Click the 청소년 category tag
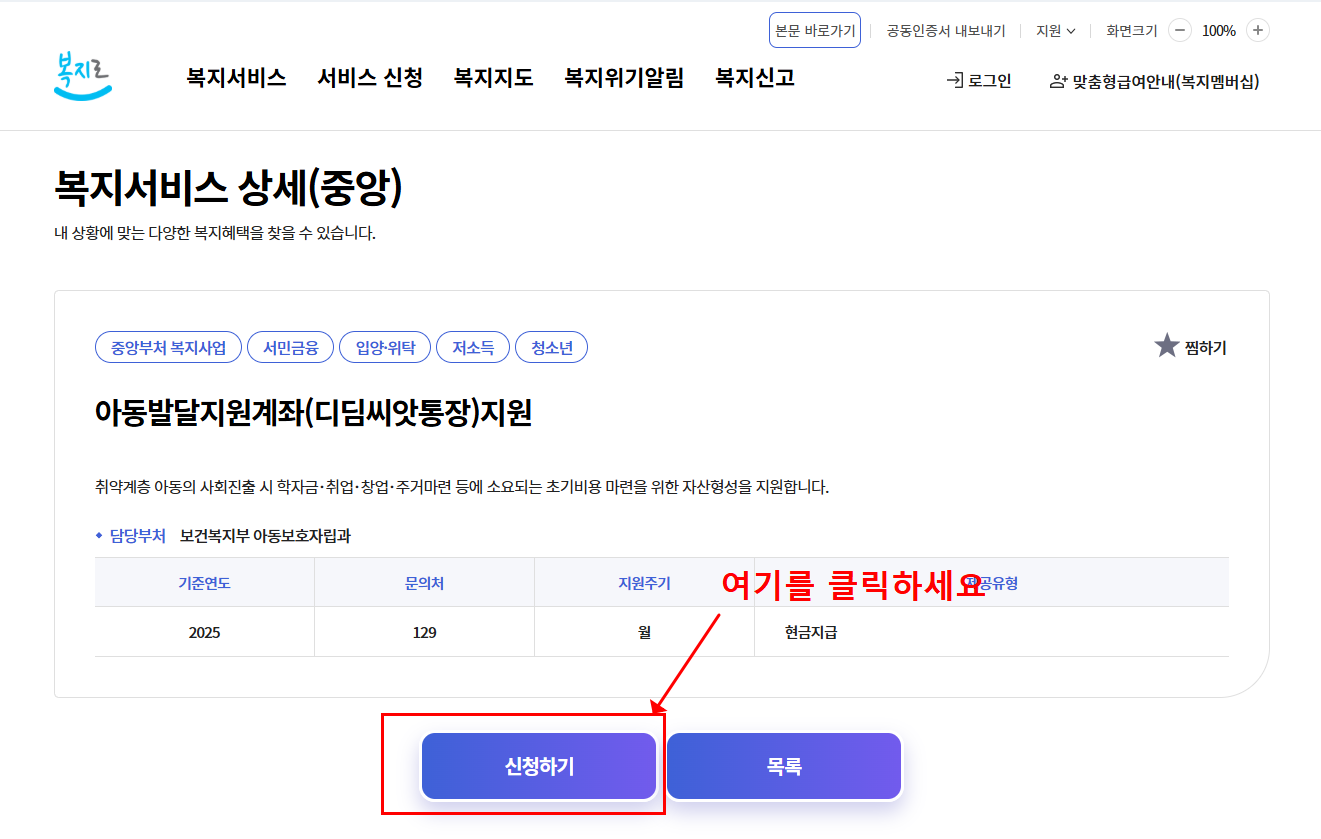 click(x=551, y=346)
